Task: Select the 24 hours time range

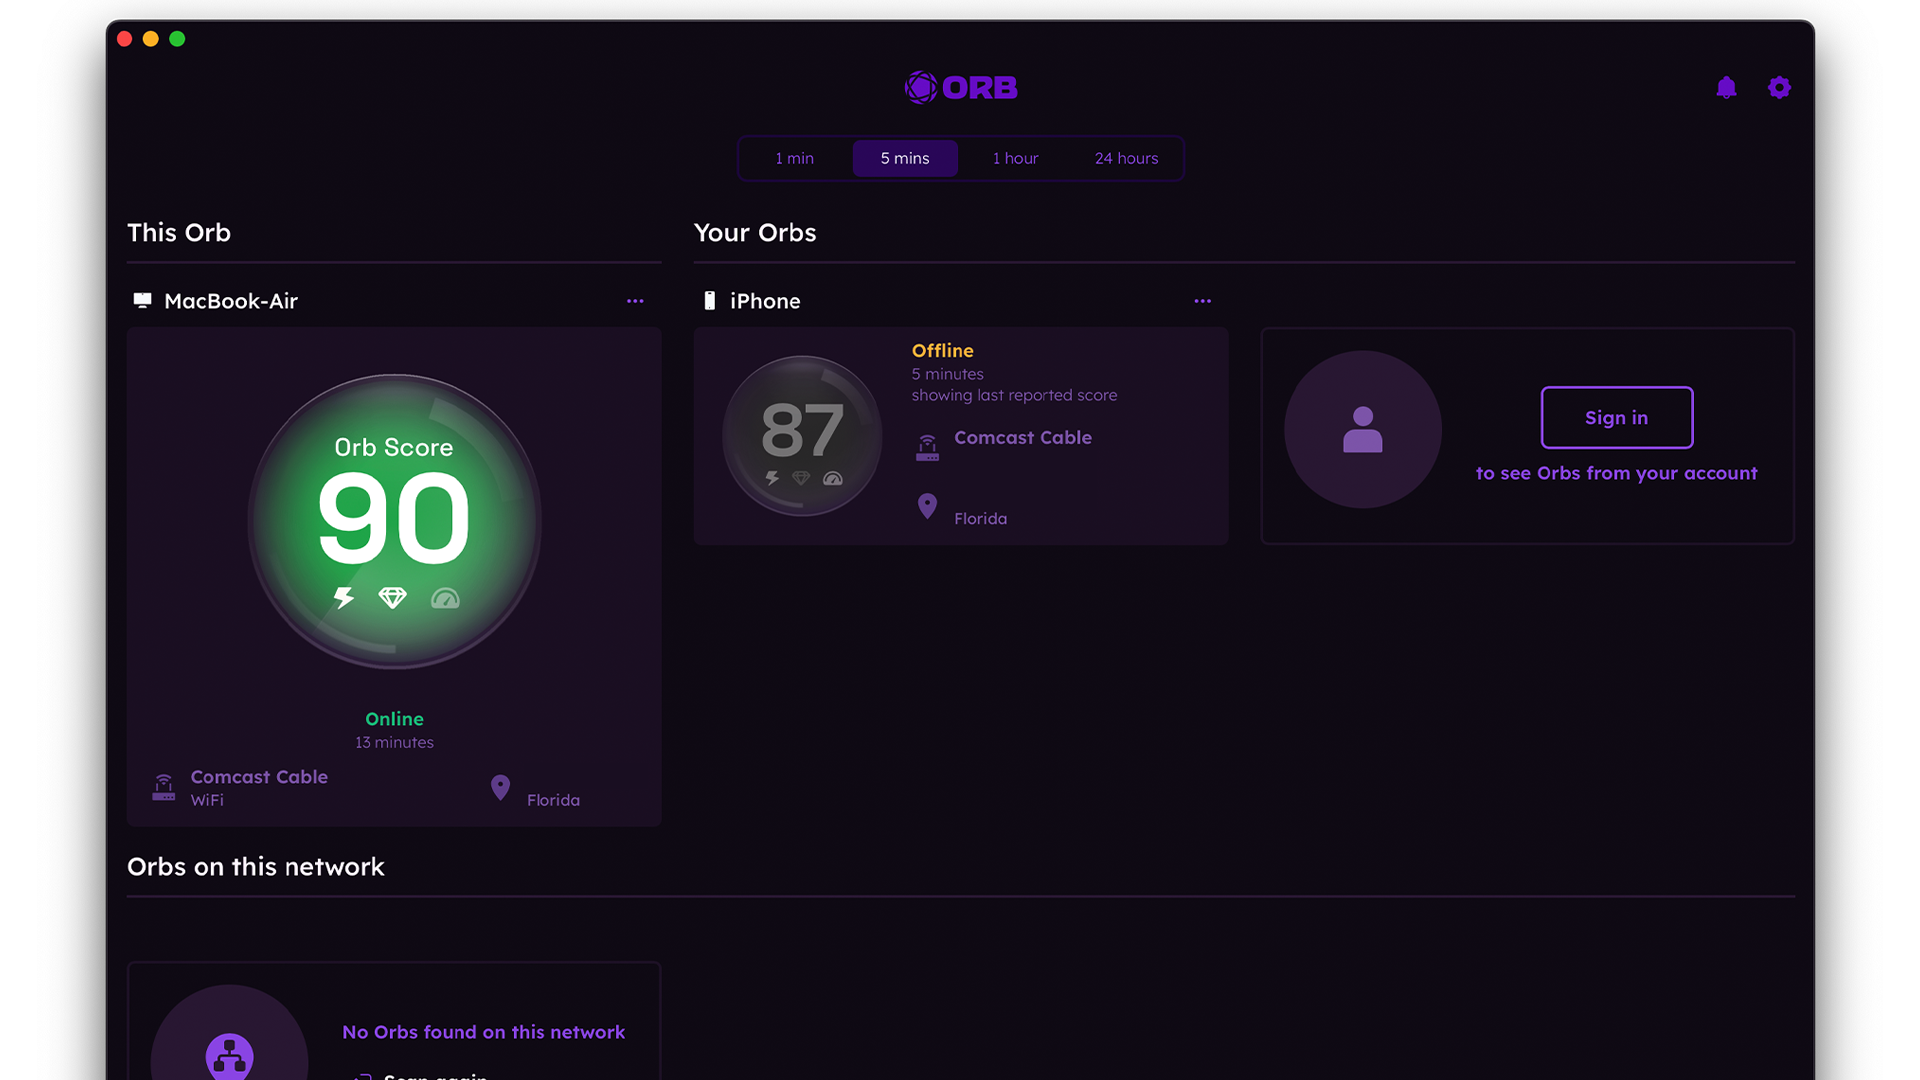Action: pyautogui.click(x=1126, y=158)
